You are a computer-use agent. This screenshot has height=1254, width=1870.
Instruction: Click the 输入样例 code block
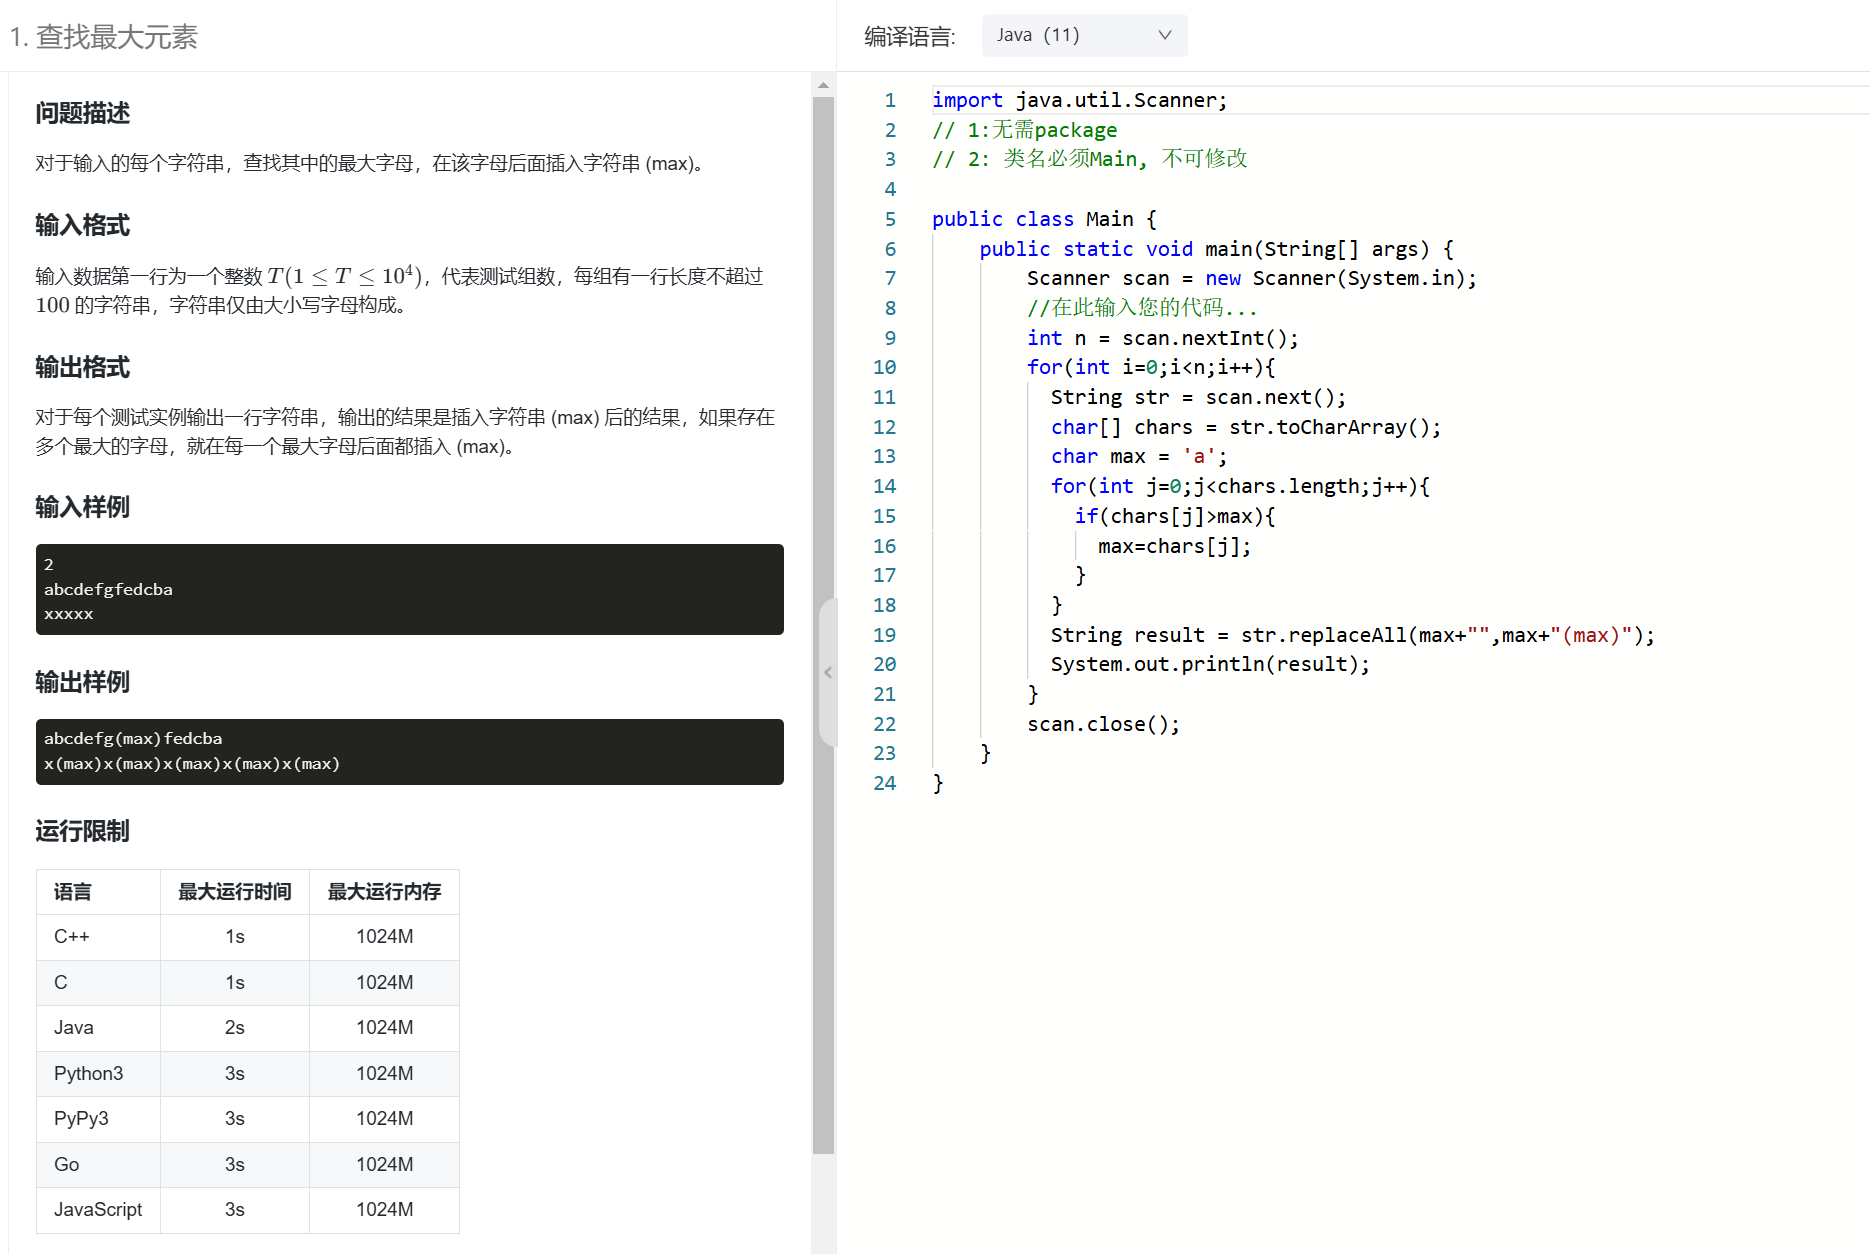409,589
